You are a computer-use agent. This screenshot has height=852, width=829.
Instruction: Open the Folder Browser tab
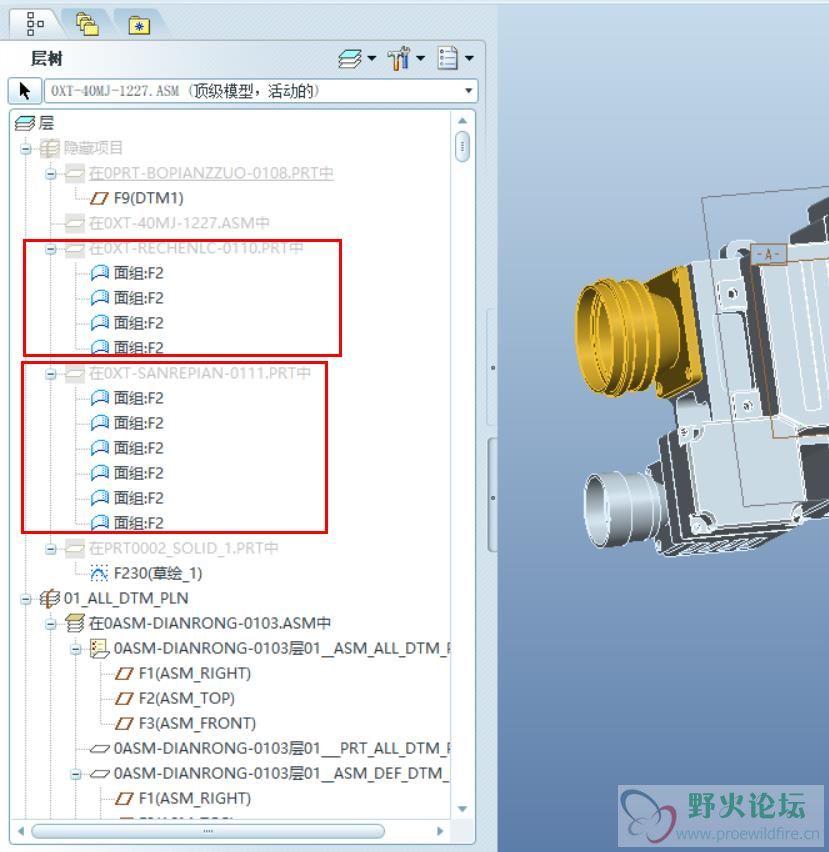87,24
